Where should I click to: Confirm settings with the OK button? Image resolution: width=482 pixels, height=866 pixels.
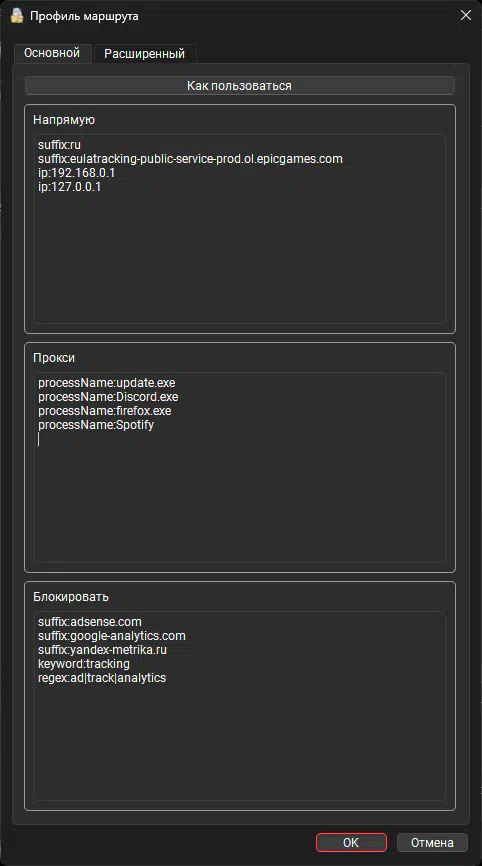(x=351, y=842)
